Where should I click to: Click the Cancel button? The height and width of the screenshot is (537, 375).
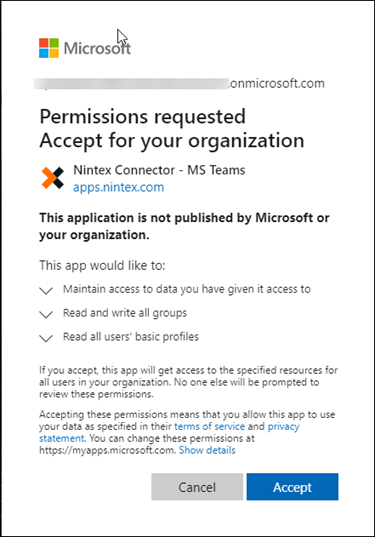pyautogui.click(x=197, y=487)
